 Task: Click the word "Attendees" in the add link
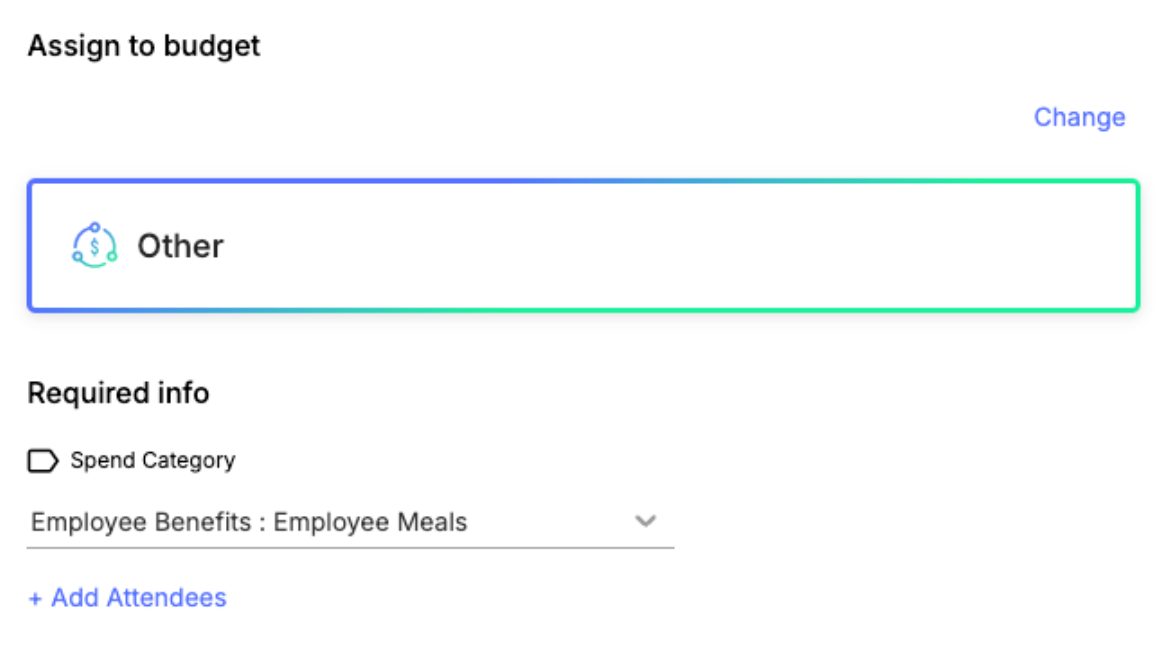tap(167, 598)
